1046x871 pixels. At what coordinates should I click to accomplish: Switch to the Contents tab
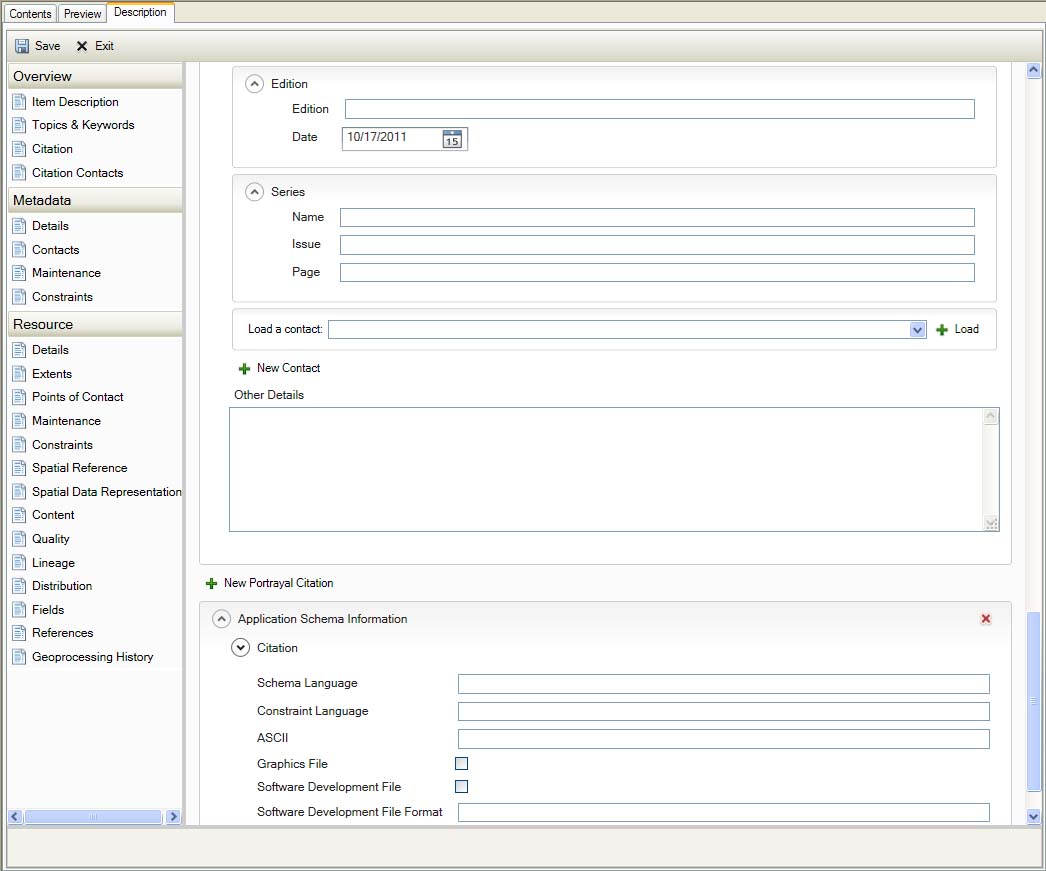click(x=30, y=14)
